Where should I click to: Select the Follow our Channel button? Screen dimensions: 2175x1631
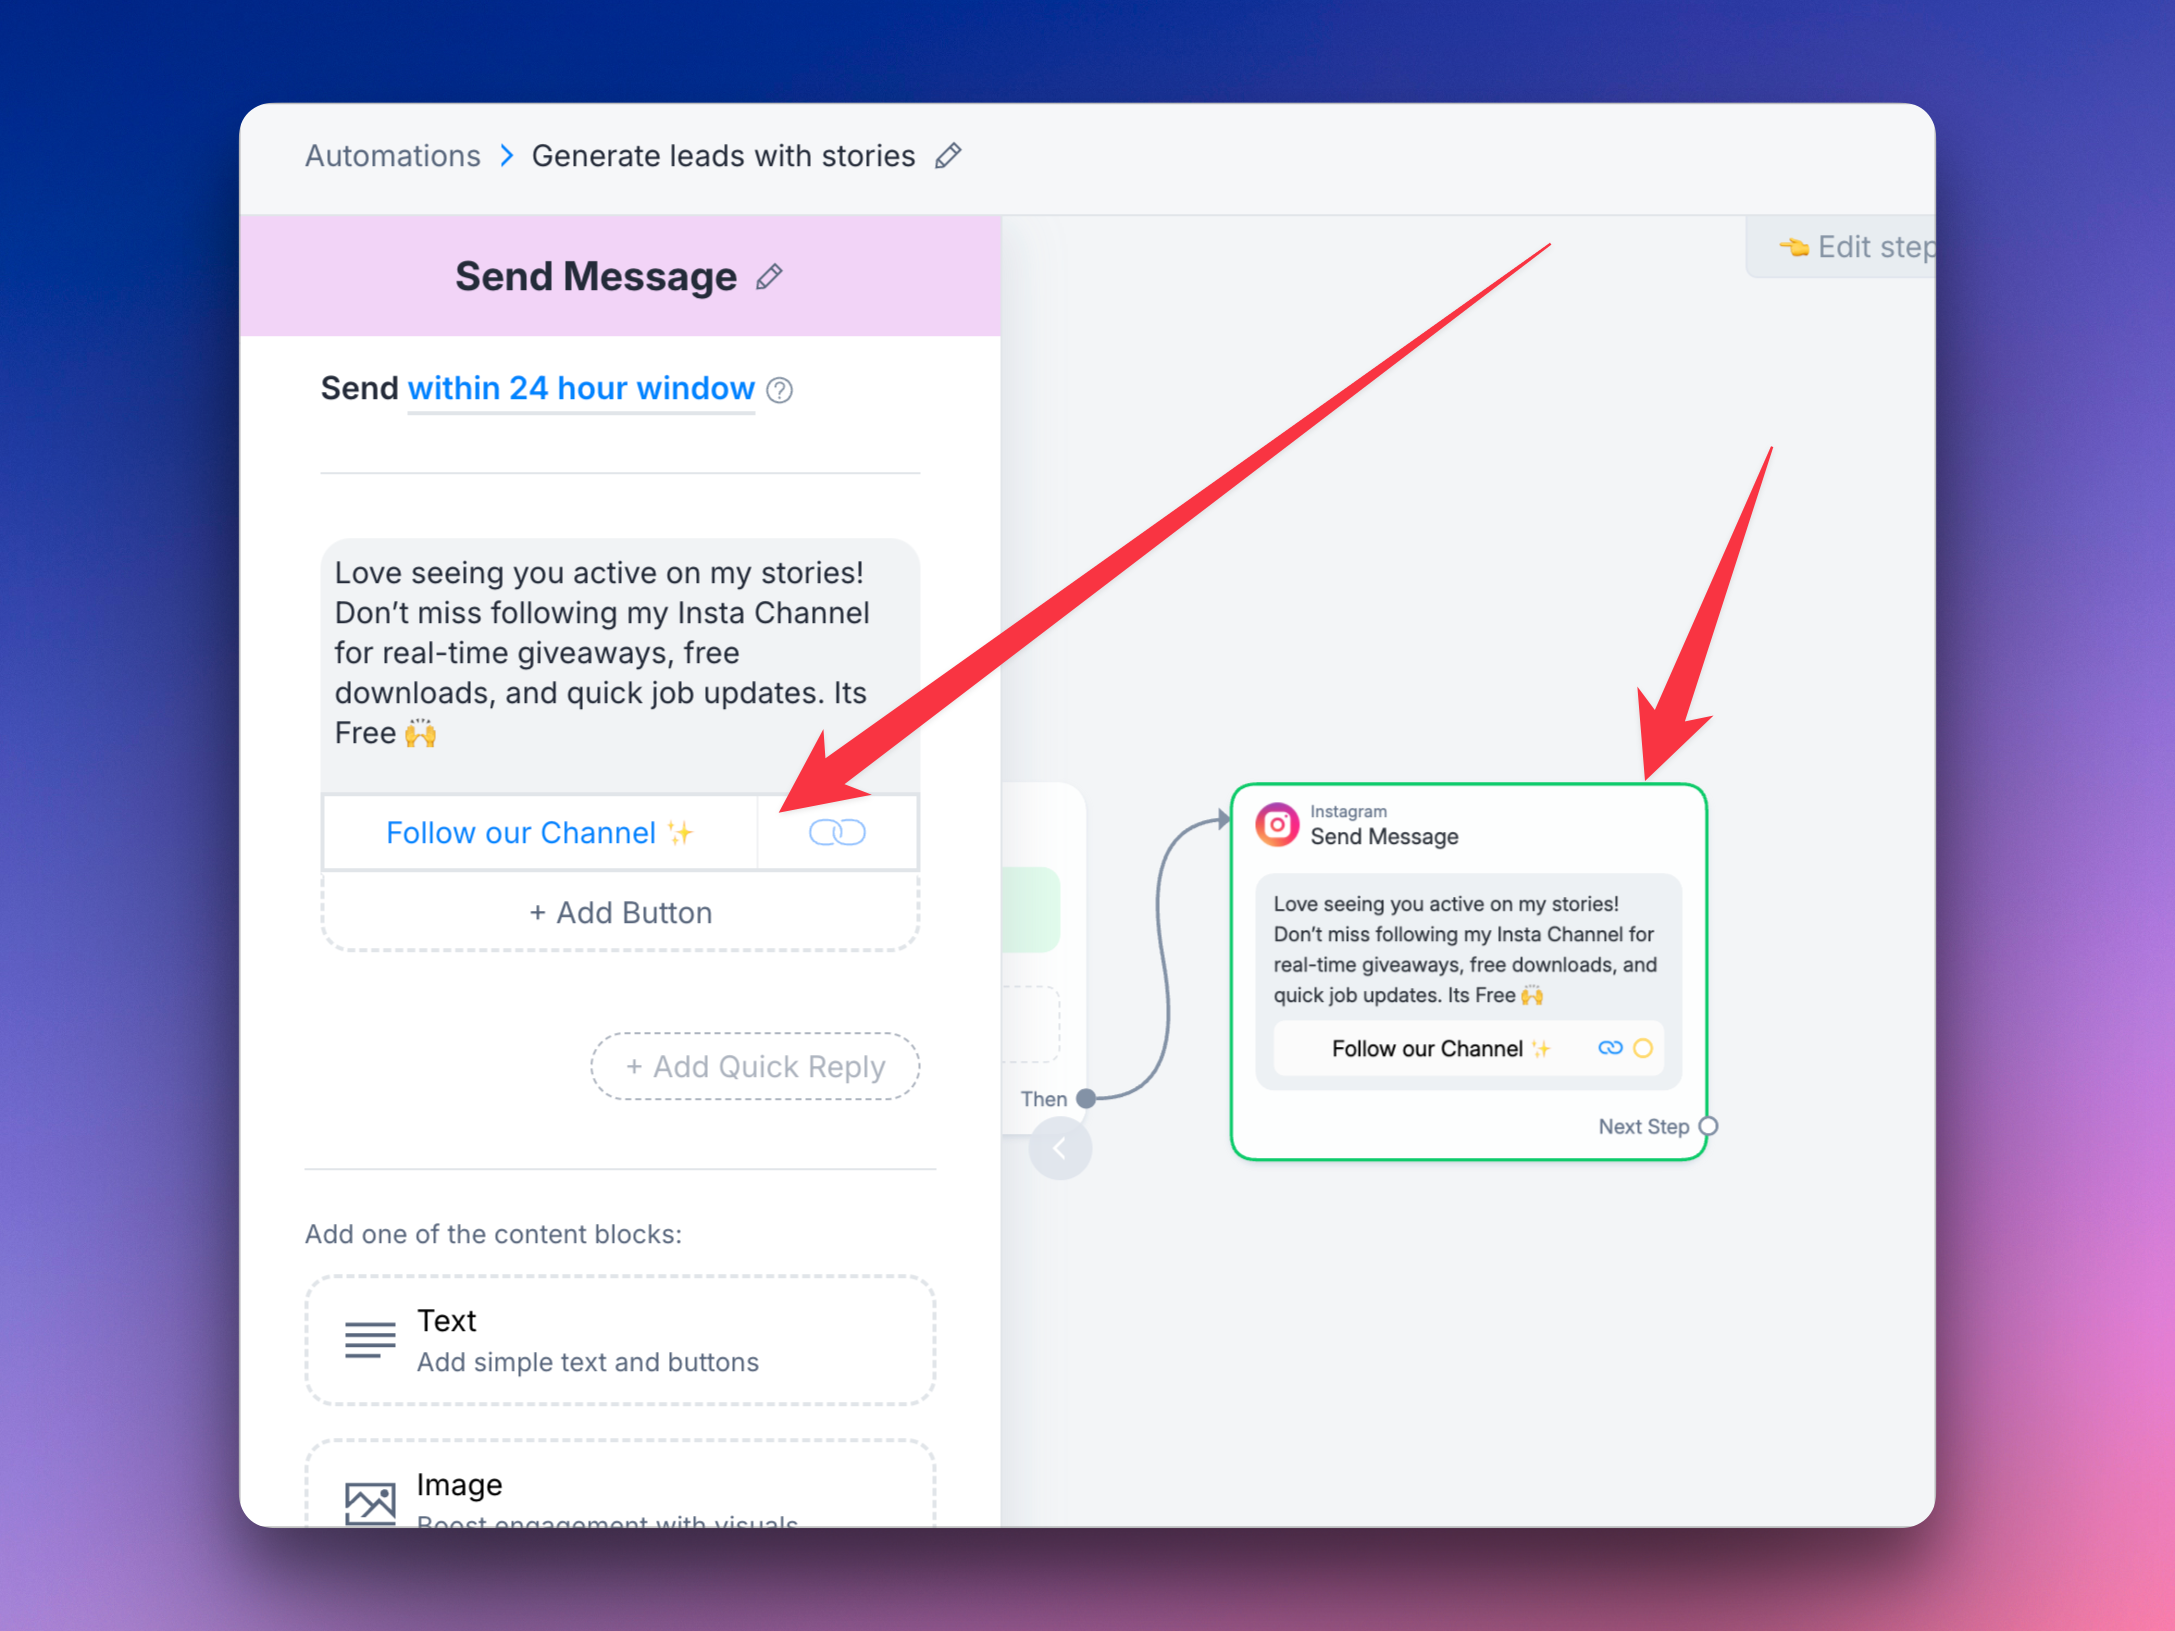click(540, 832)
